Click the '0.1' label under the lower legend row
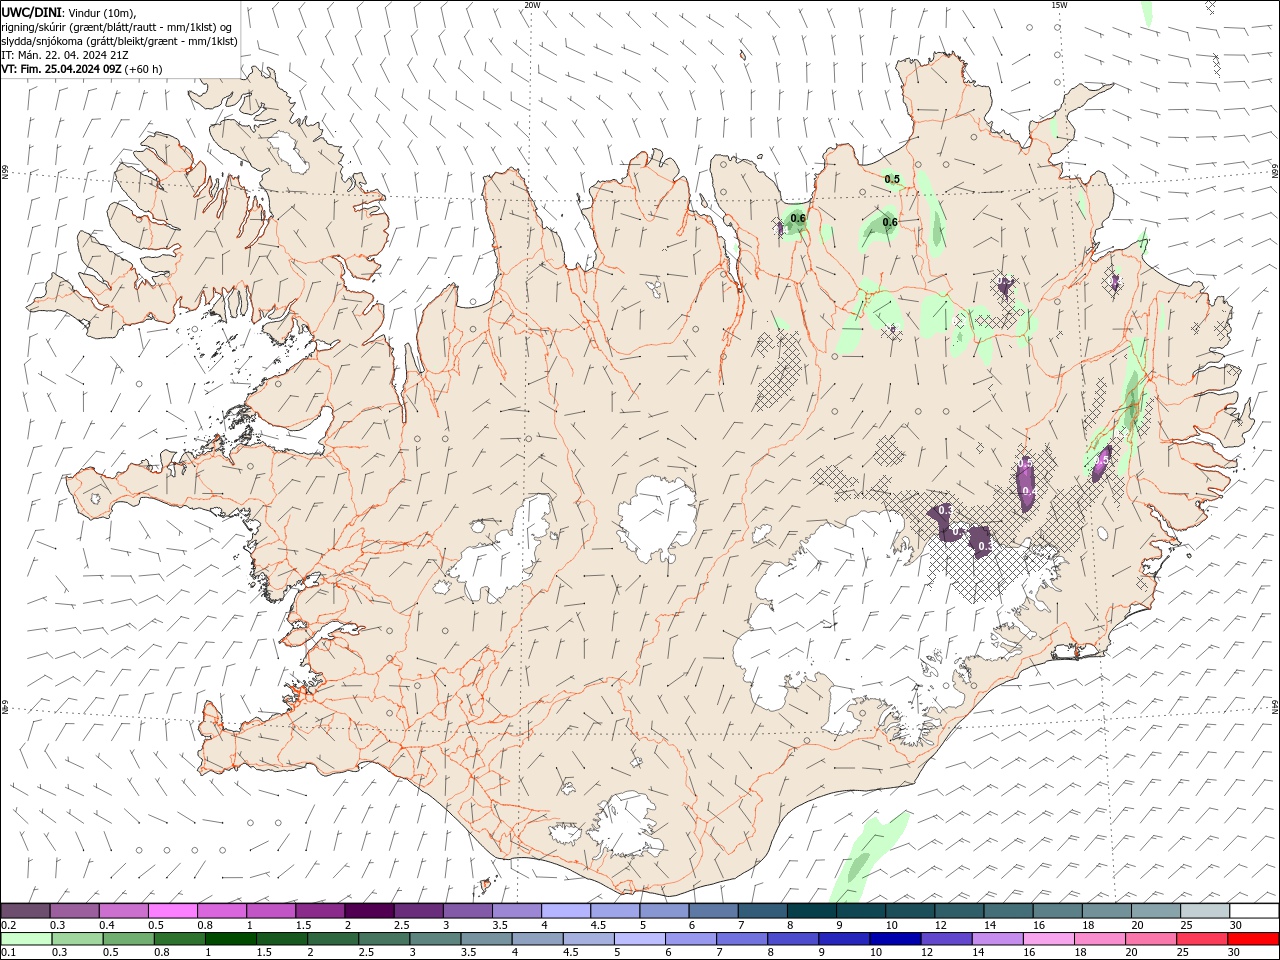 pos(8,953)
